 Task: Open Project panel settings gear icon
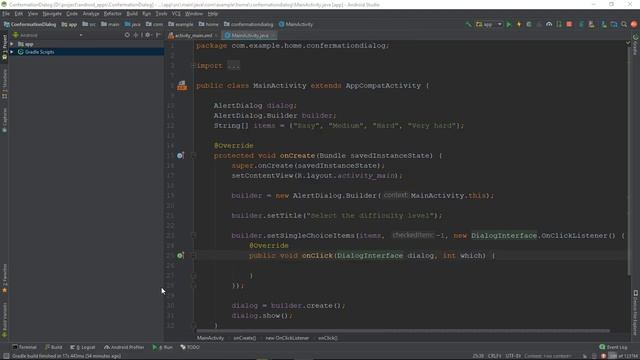[148, 35]
